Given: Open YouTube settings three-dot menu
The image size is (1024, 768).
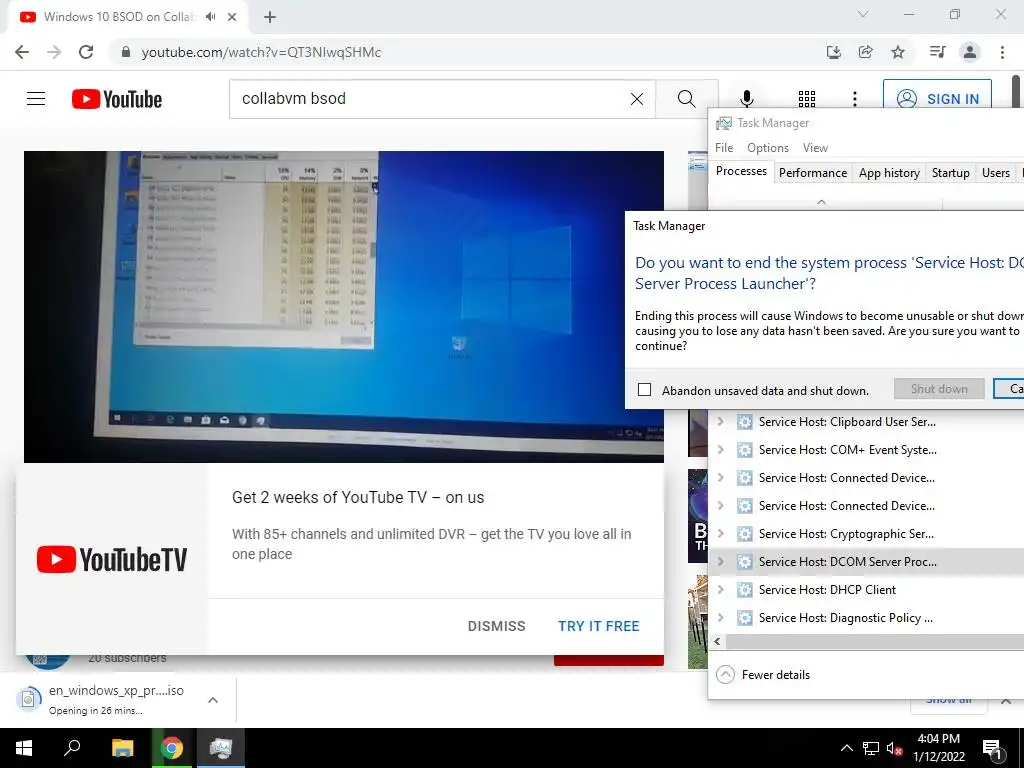Looking at the screenshot, I should 855,99.
